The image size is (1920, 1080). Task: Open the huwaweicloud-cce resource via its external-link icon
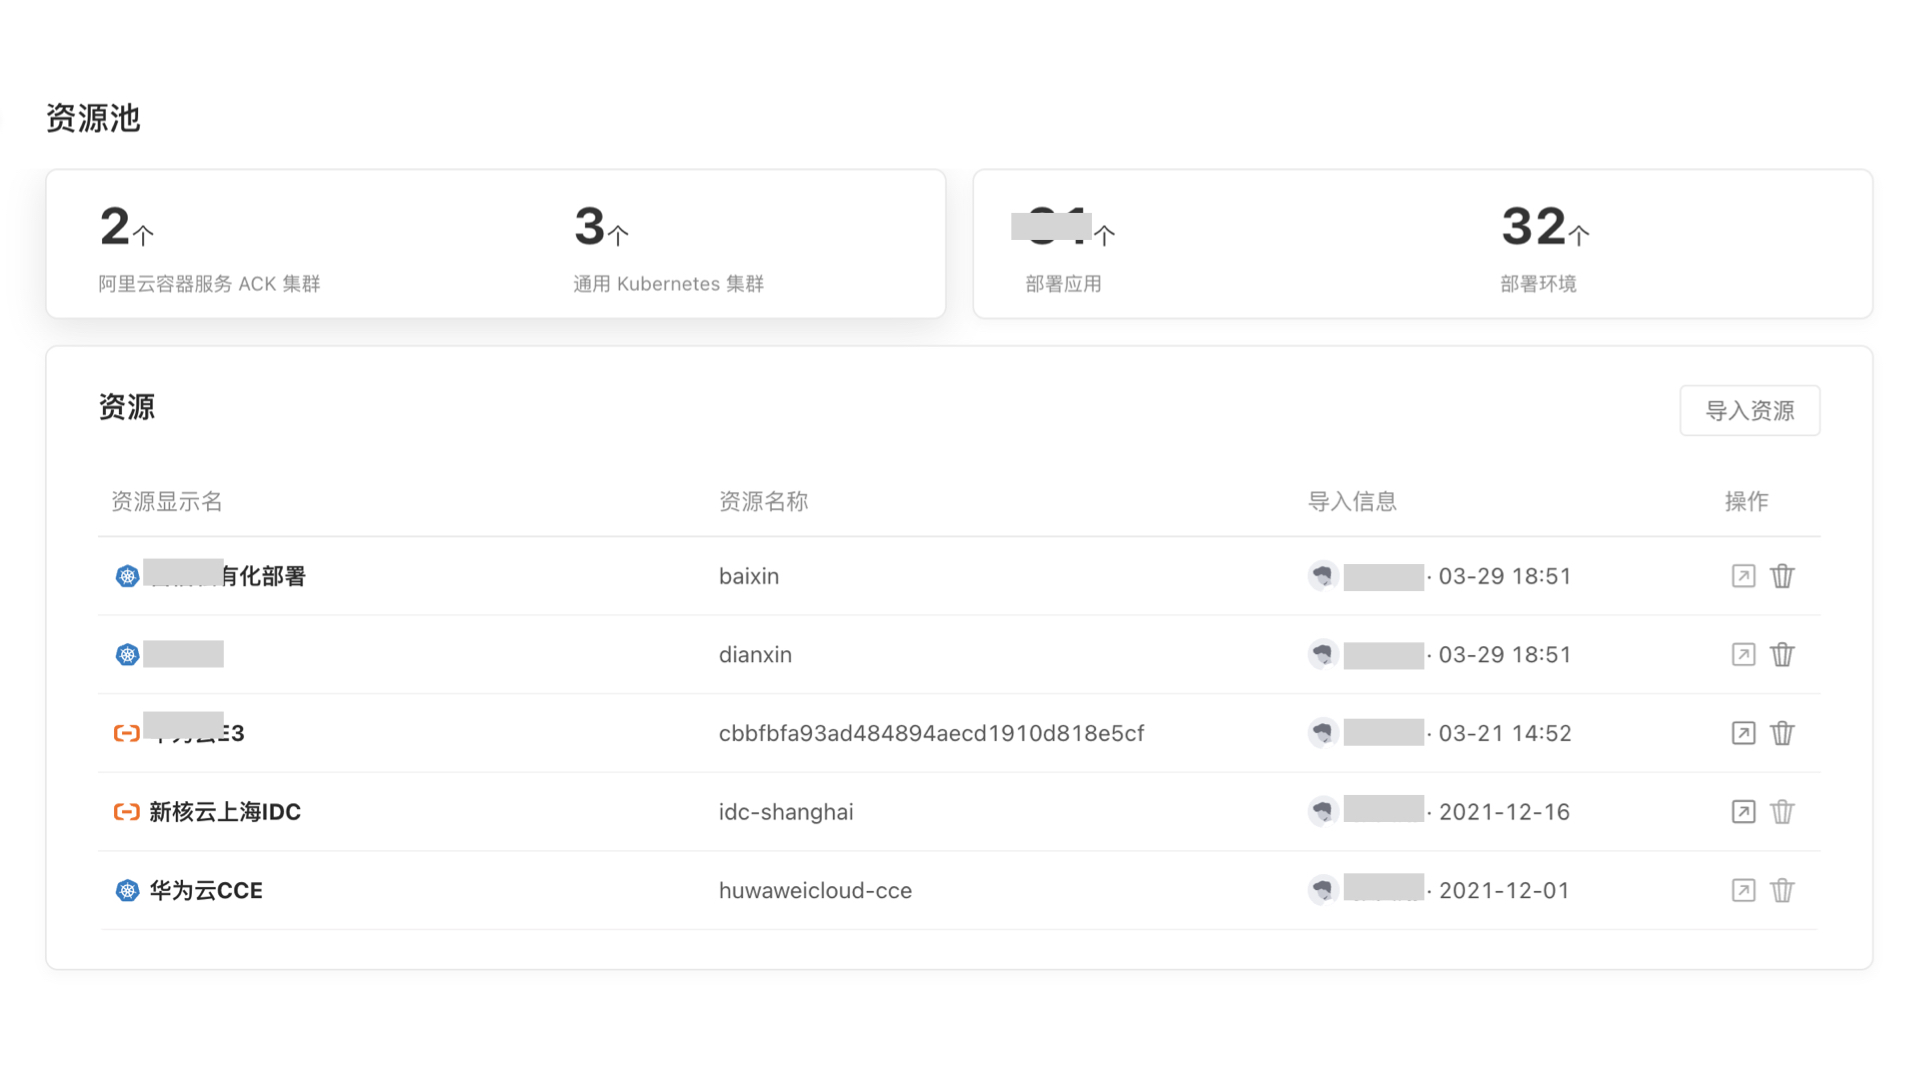click(x=1743, y=890)
